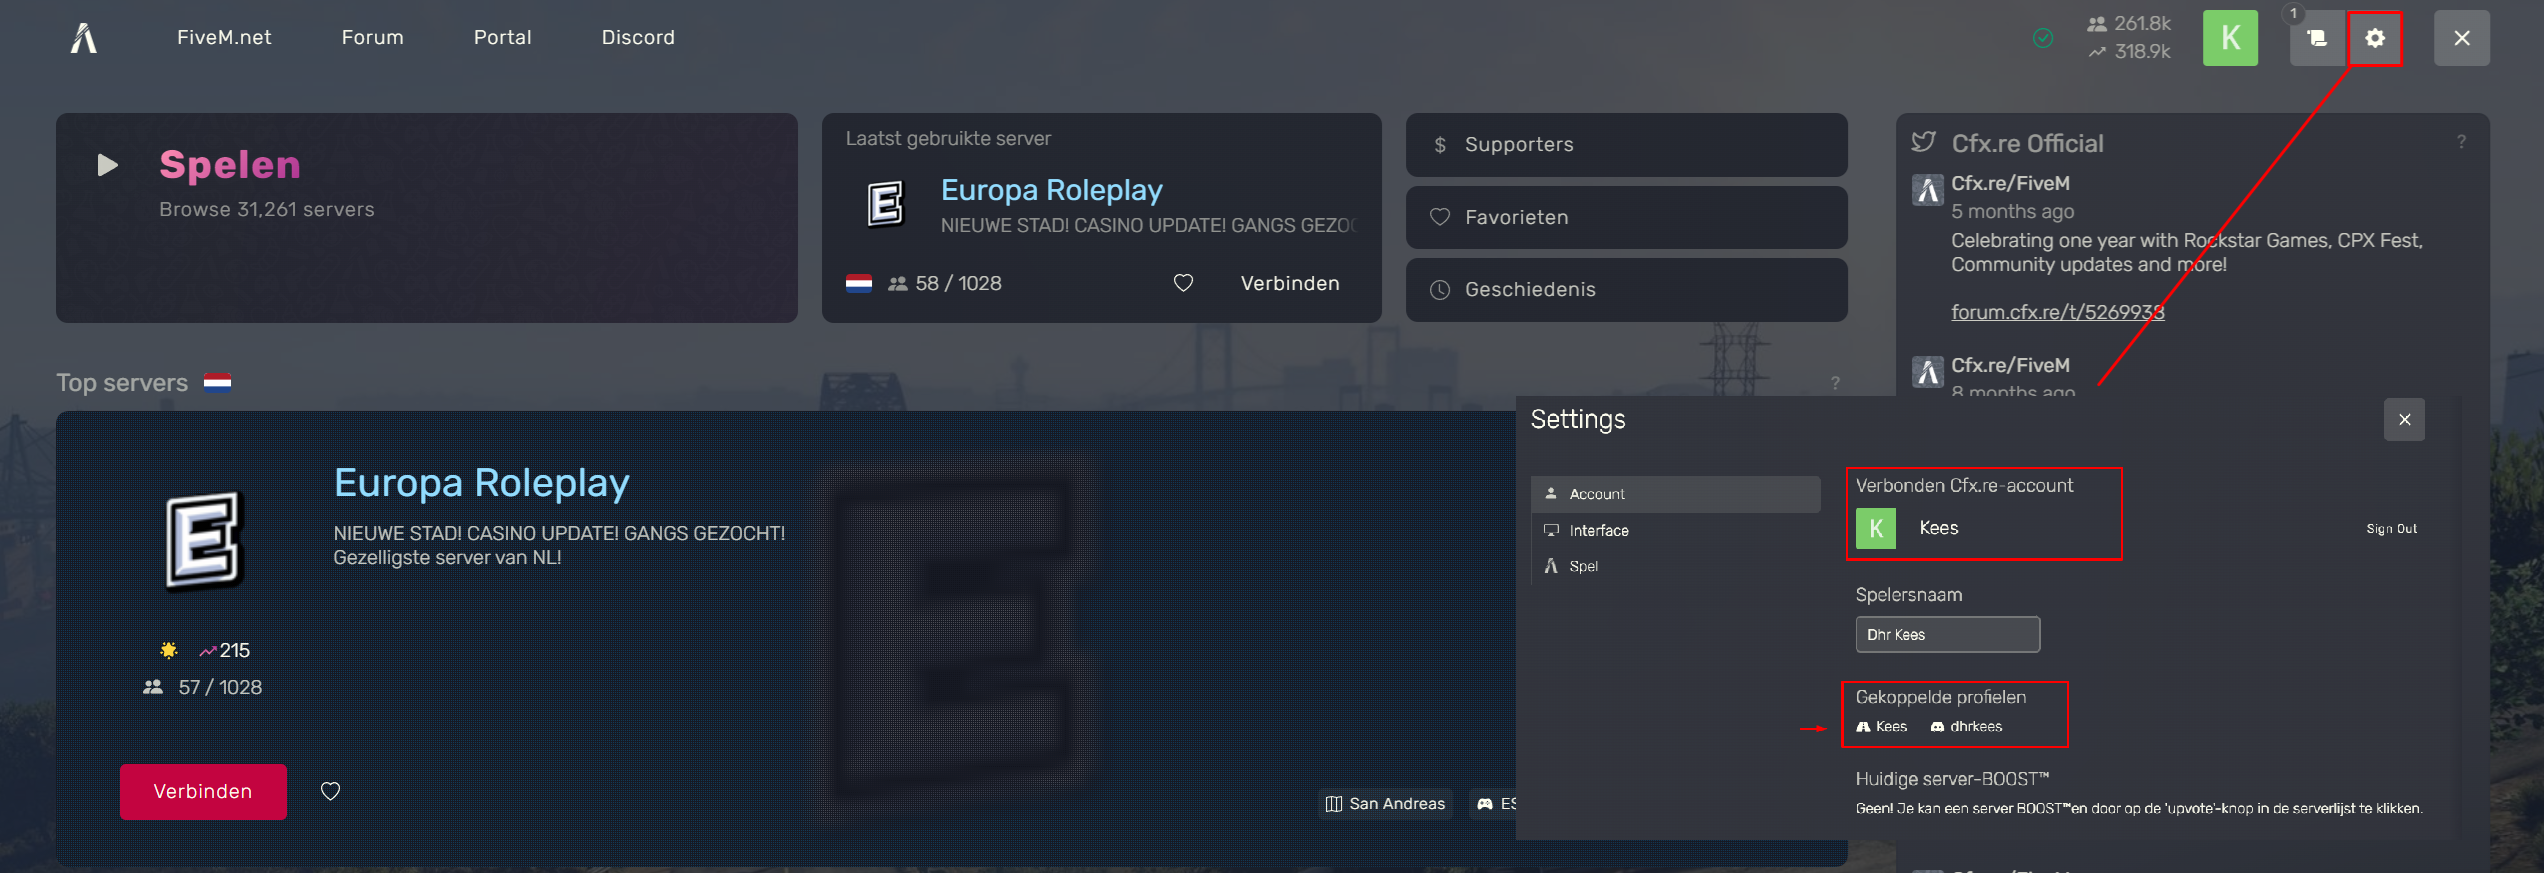
Task: Click the clock icon on Geschiedenis
Action: pos(1440,290)
